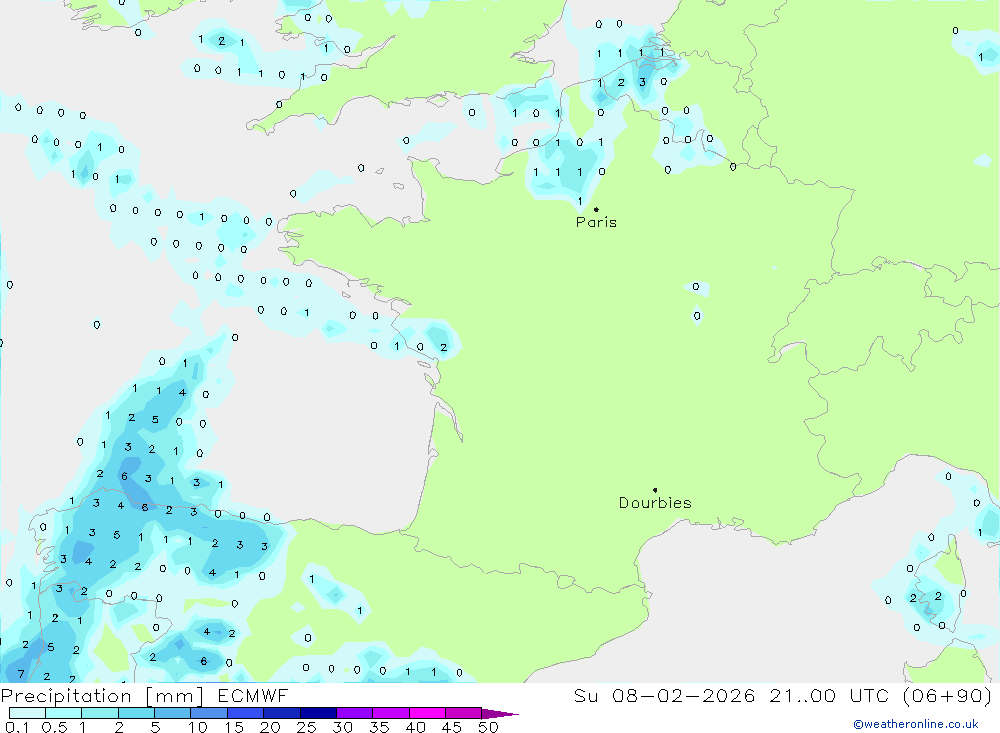Viewport: 1000px width, 733px height.
Task: Open the weatheronline.co.uk copyright link
Action: click(x=916, y=724)
